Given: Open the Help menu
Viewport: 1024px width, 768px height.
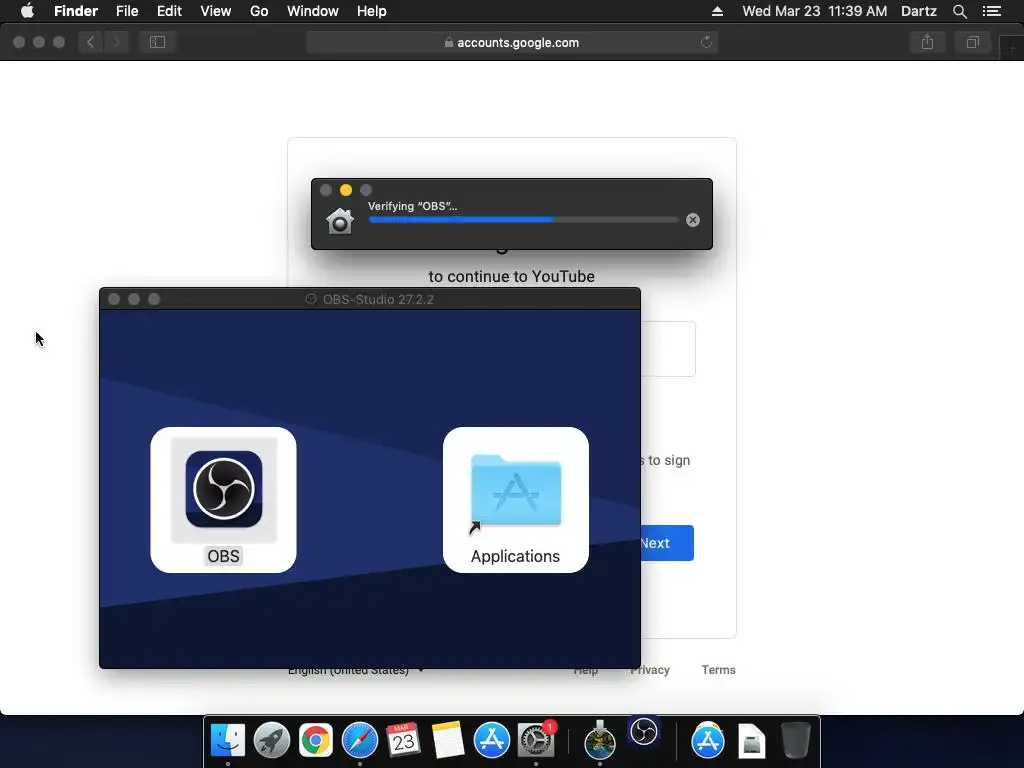Looking at the screenshot, I should coord(372,11).
